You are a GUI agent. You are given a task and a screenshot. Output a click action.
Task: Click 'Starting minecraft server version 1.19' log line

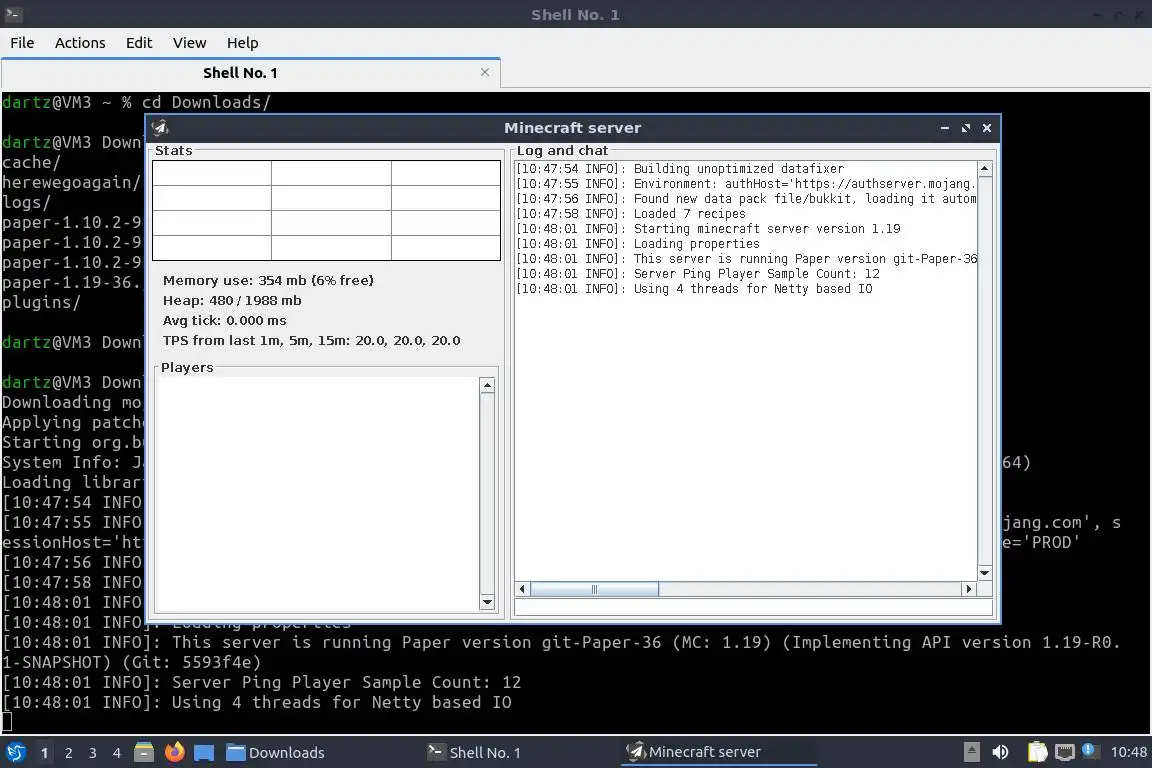(x=708, y=229)
